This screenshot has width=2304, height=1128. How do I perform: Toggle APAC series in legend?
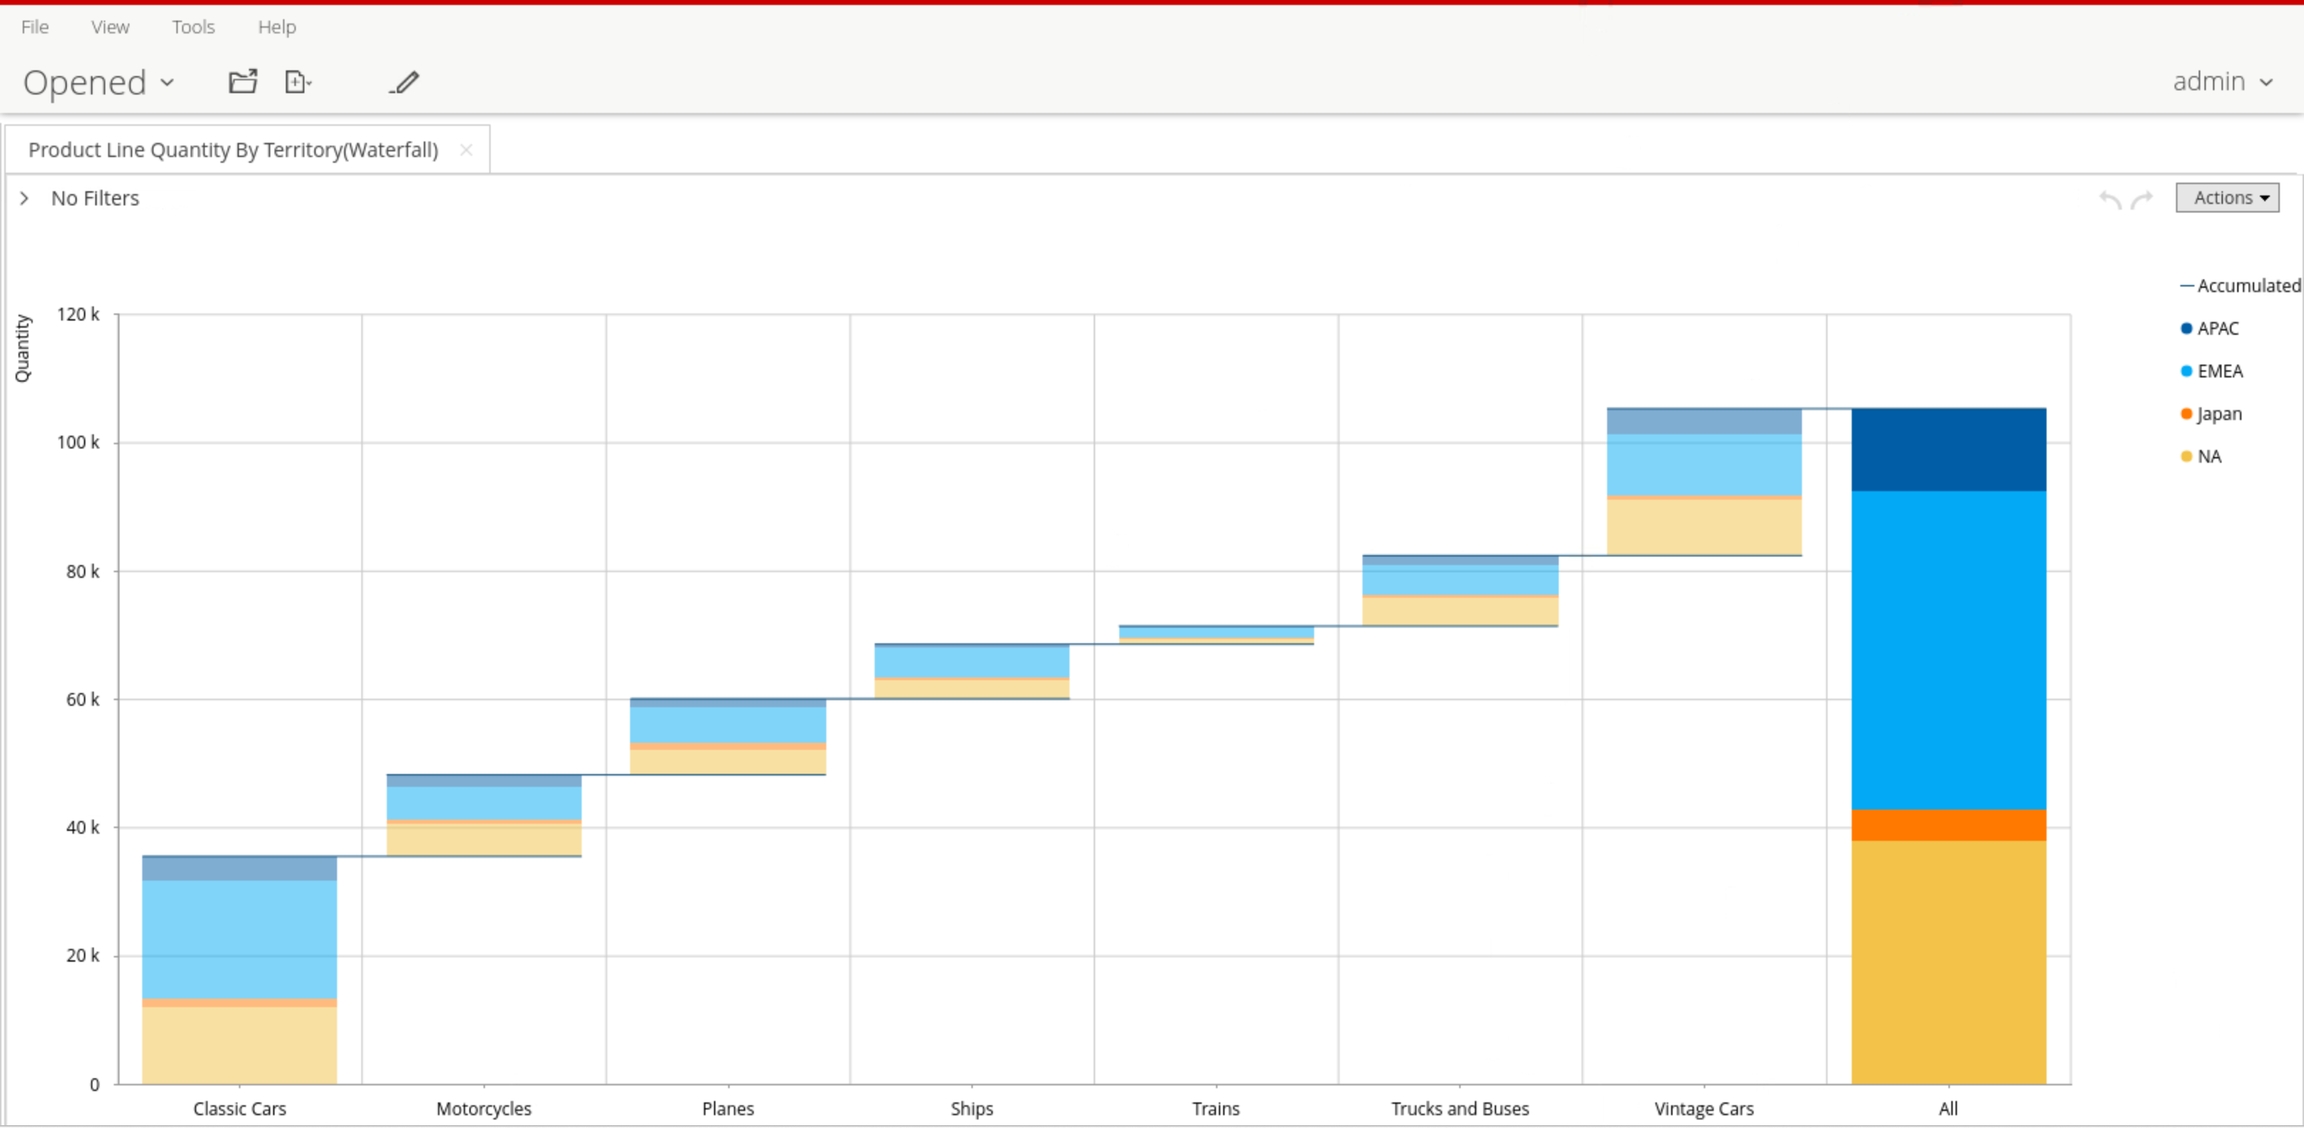click(x=2217, y=328)
